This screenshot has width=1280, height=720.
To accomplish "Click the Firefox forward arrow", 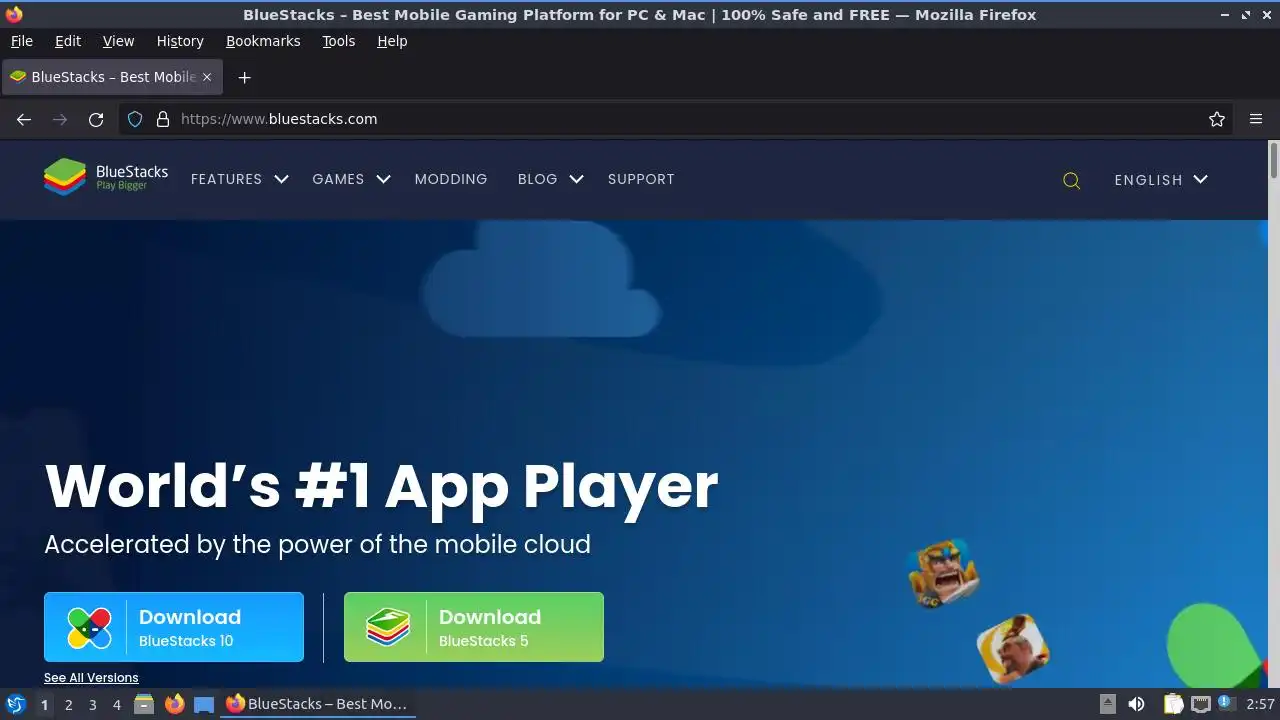I will point(60,119).
